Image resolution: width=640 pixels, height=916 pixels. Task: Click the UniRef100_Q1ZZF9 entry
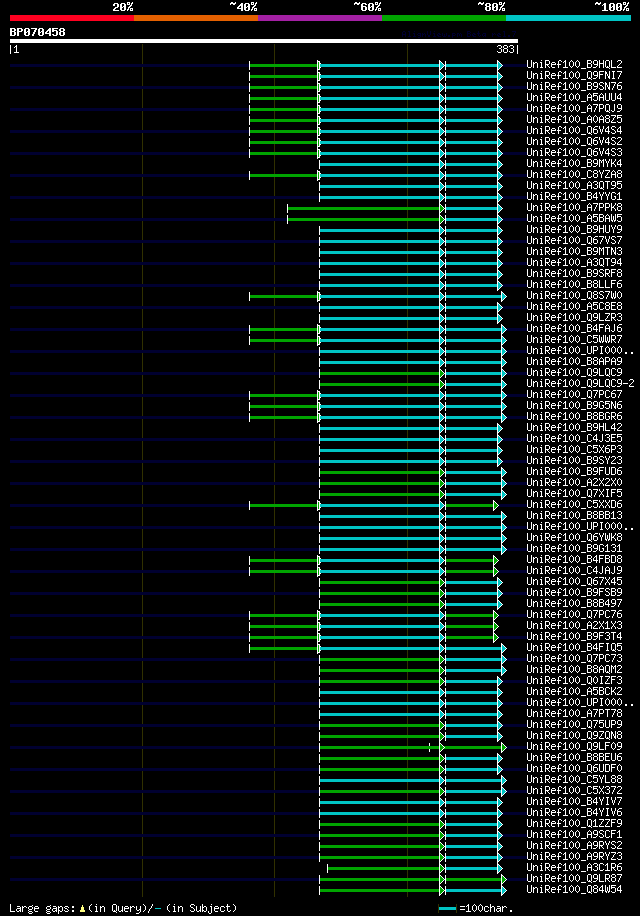point(574,824)
